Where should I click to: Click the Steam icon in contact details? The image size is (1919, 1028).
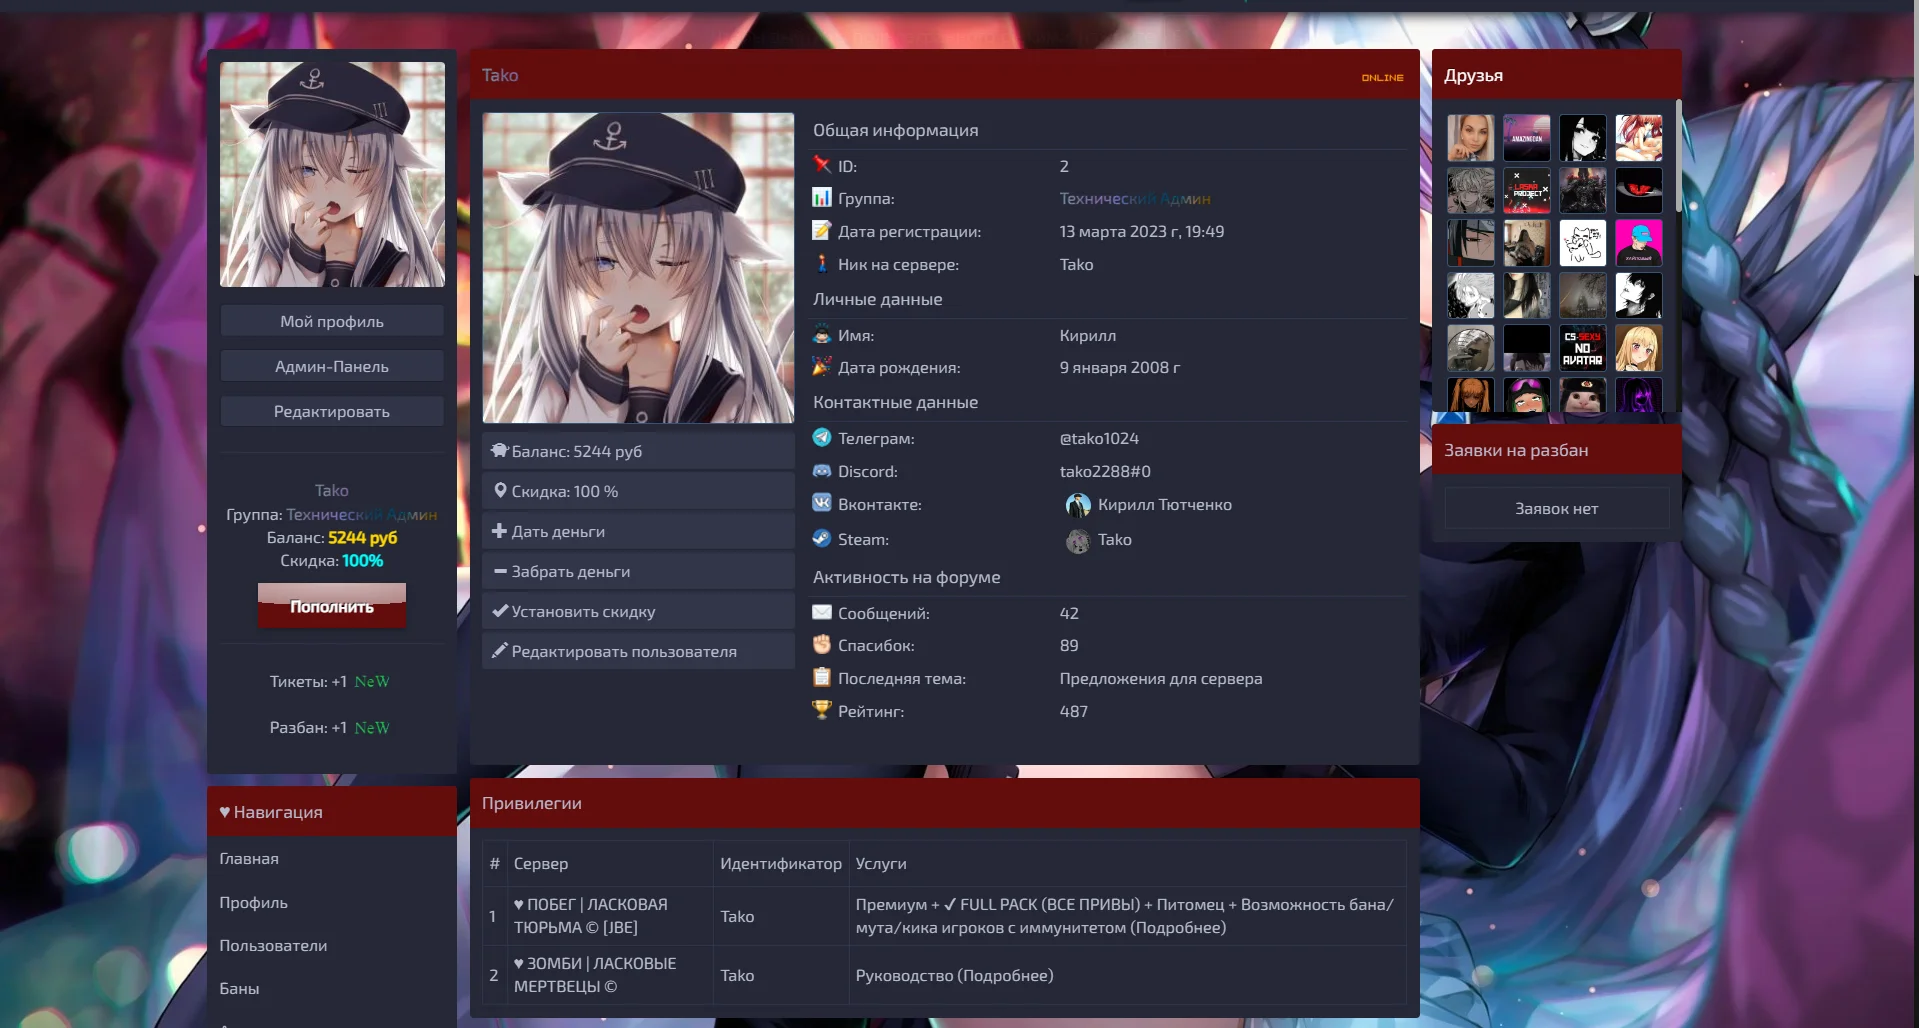pyautogui.click(x=822, y=538)
